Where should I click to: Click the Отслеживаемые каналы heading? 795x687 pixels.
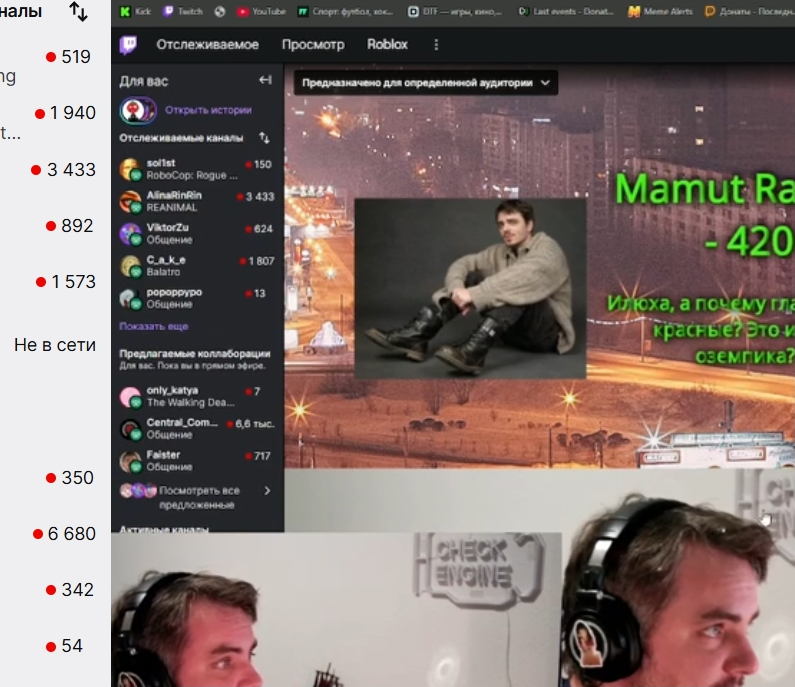[x=181, y=138]
